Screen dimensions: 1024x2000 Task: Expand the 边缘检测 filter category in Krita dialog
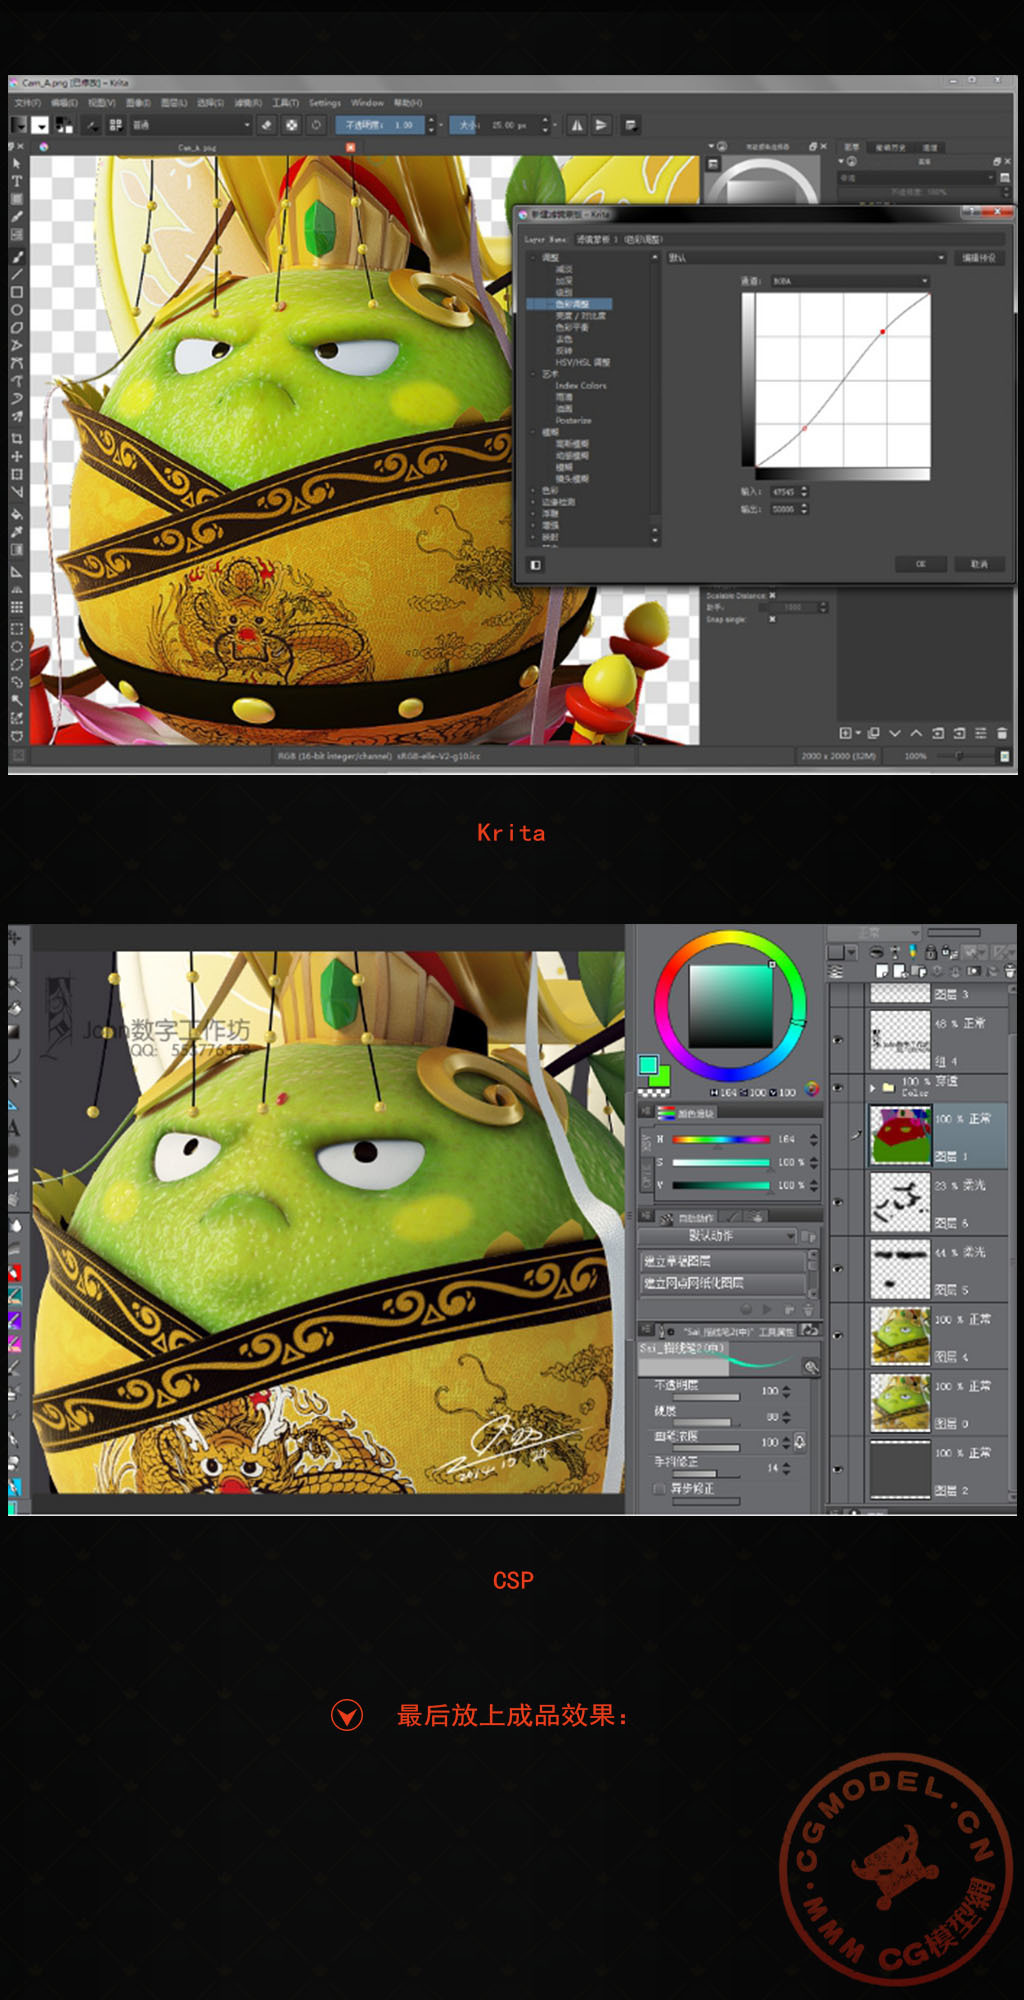point(532,502)
